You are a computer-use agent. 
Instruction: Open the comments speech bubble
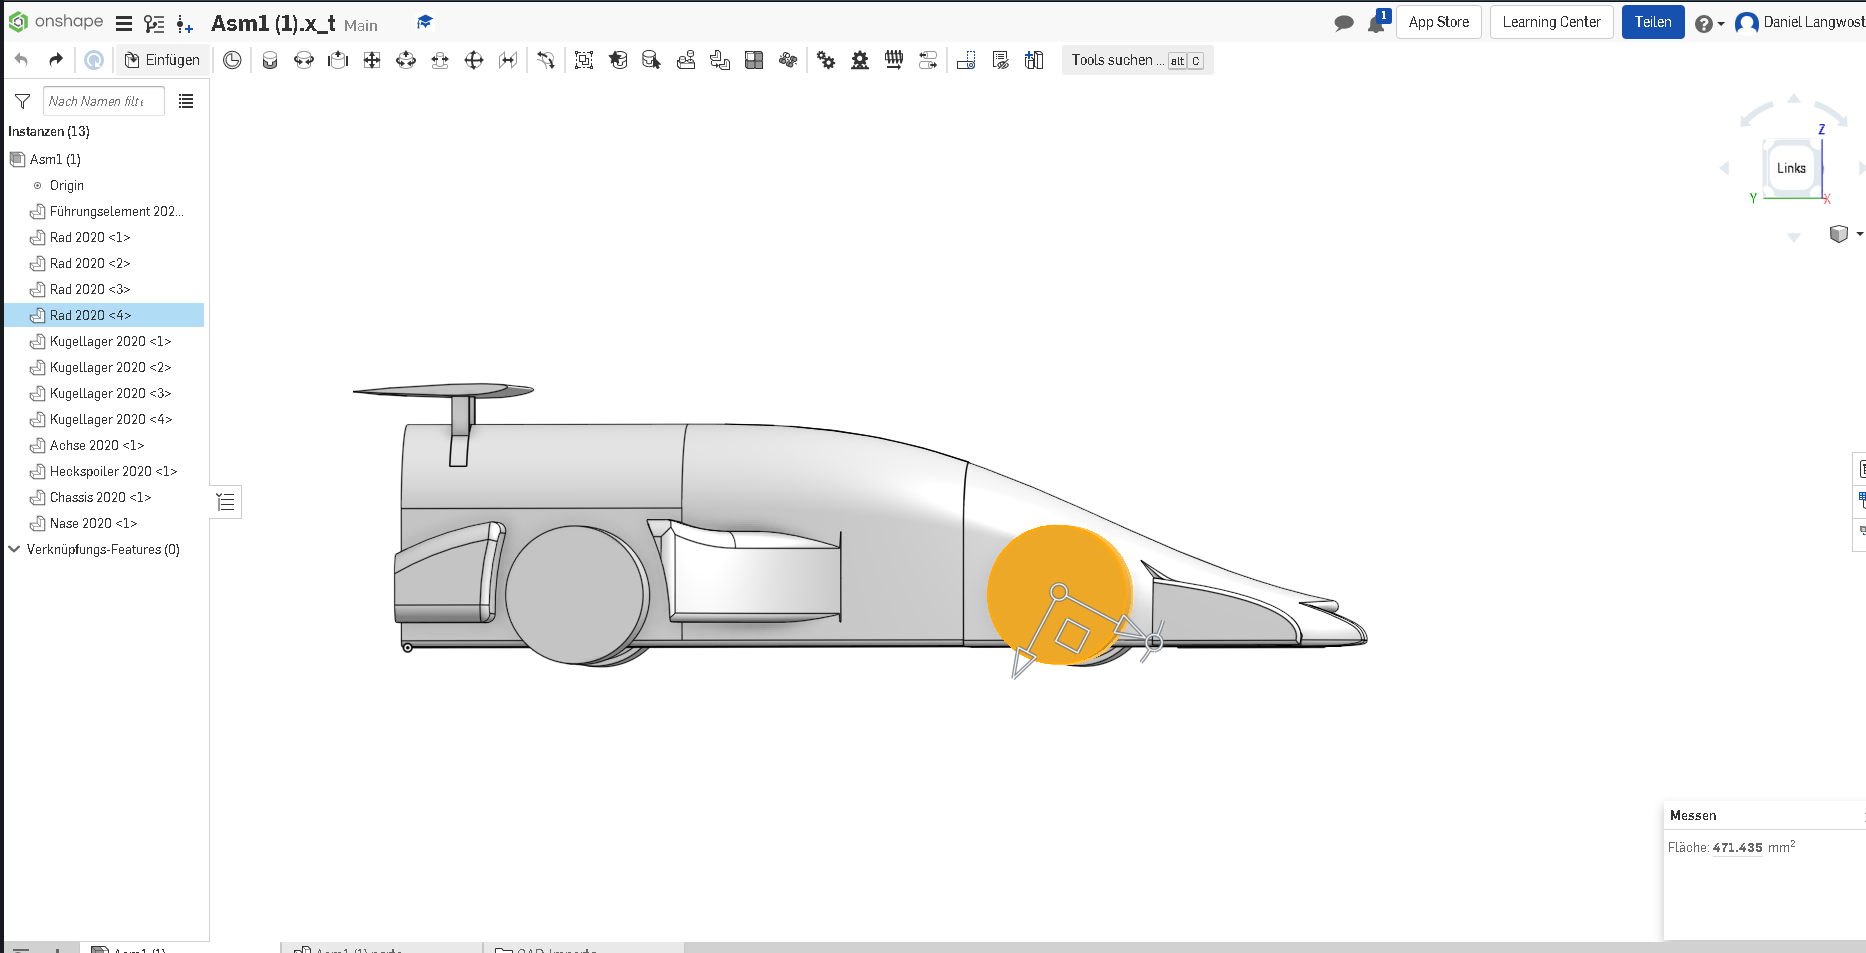(1344, 23)
